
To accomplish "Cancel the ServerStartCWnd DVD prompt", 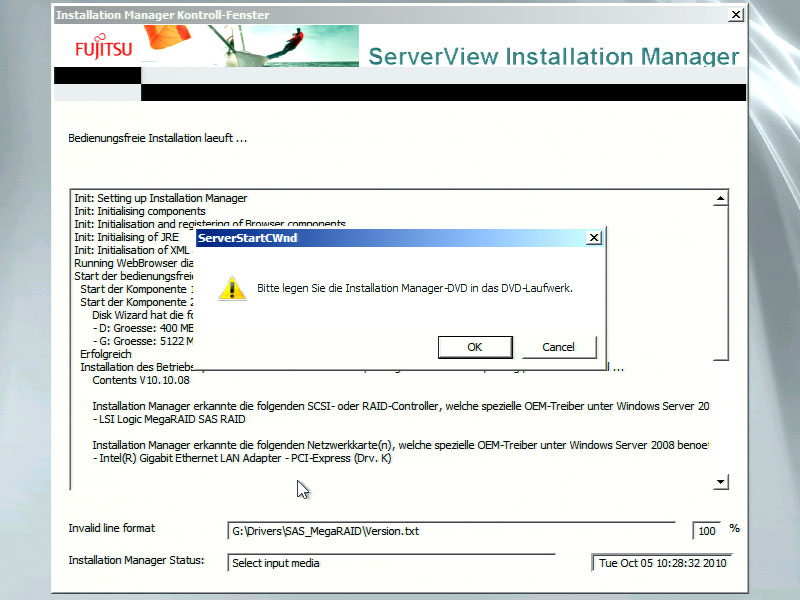I will 558,347.
